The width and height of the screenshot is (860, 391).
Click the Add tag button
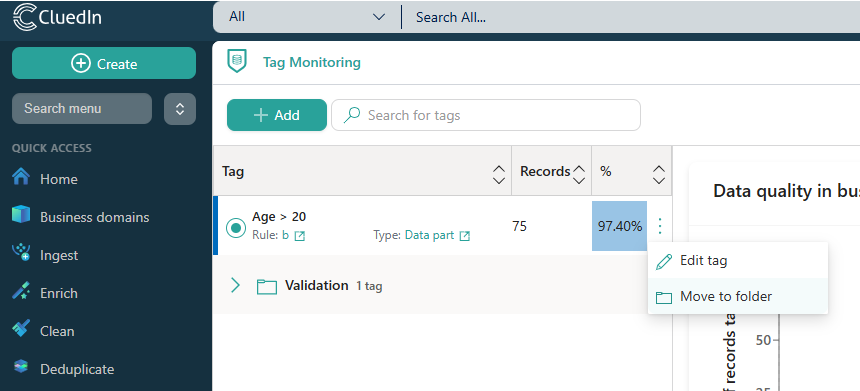277,115
